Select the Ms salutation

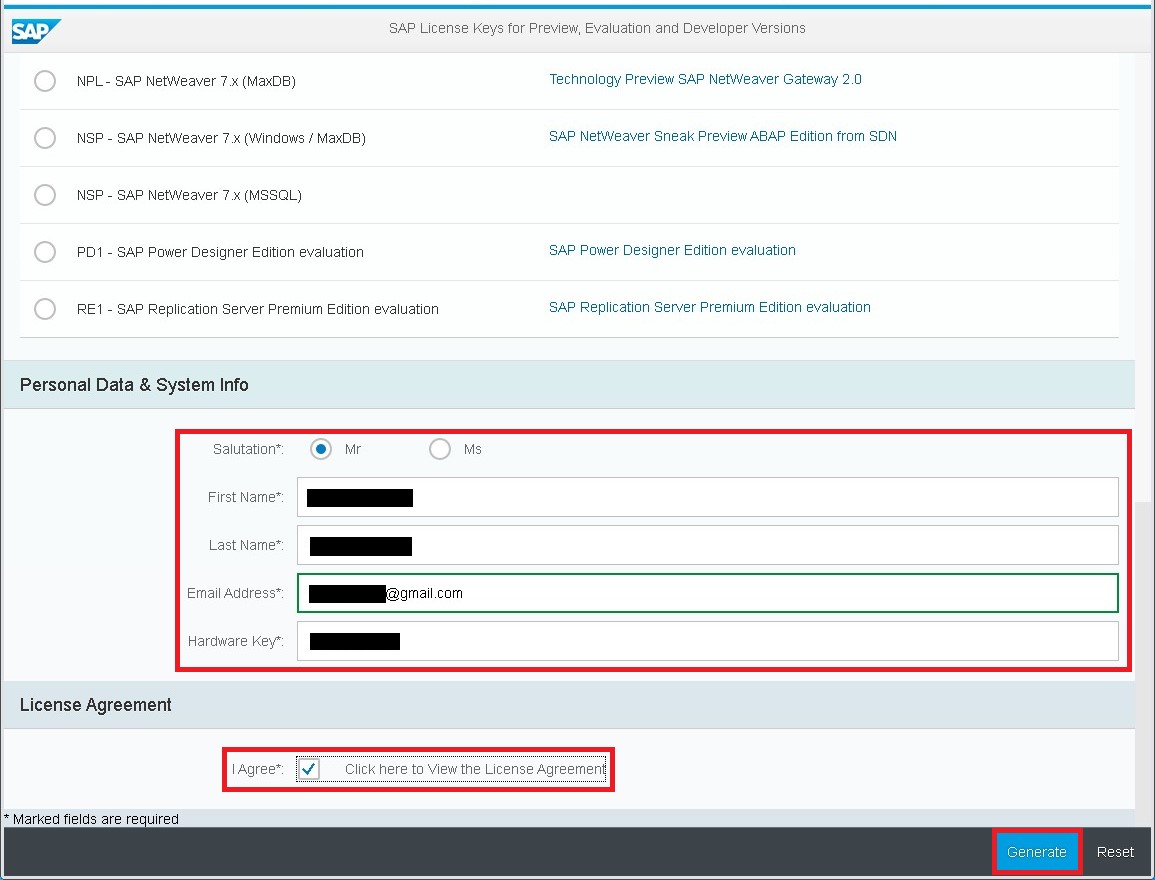point(440,449)
